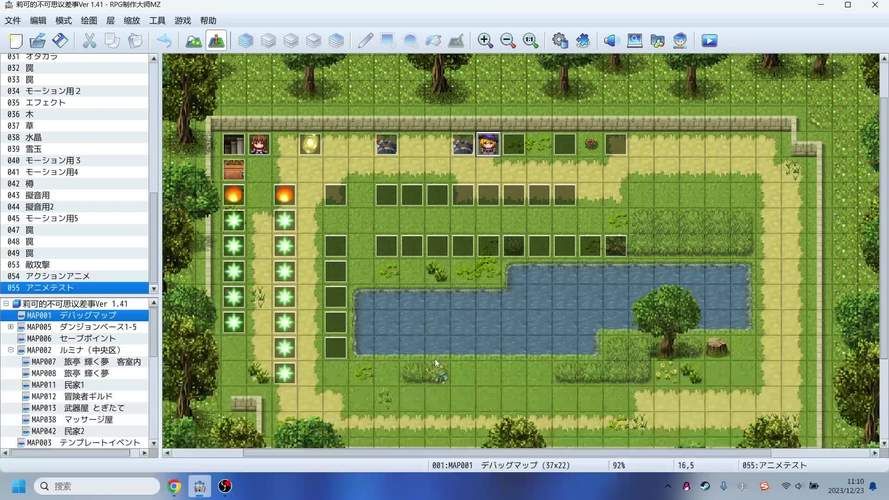Click the taskbar 搜索 search box
Image resolution: width=889 pixels, height=500 pixels.
pos(96,486)
